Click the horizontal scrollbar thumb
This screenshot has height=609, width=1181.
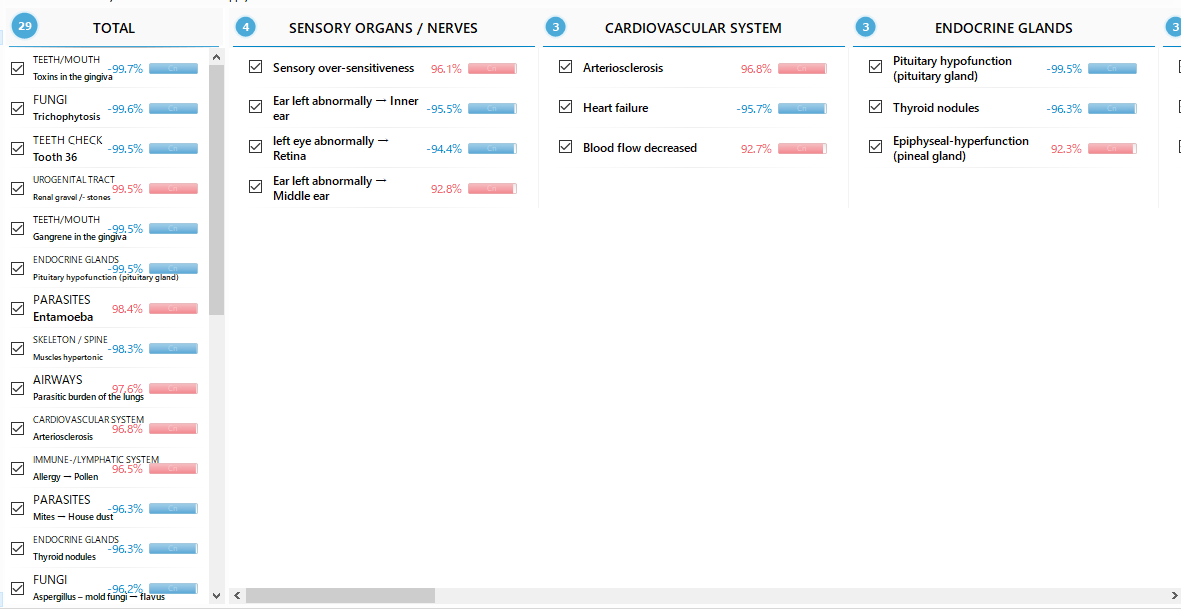coord(340,595)
